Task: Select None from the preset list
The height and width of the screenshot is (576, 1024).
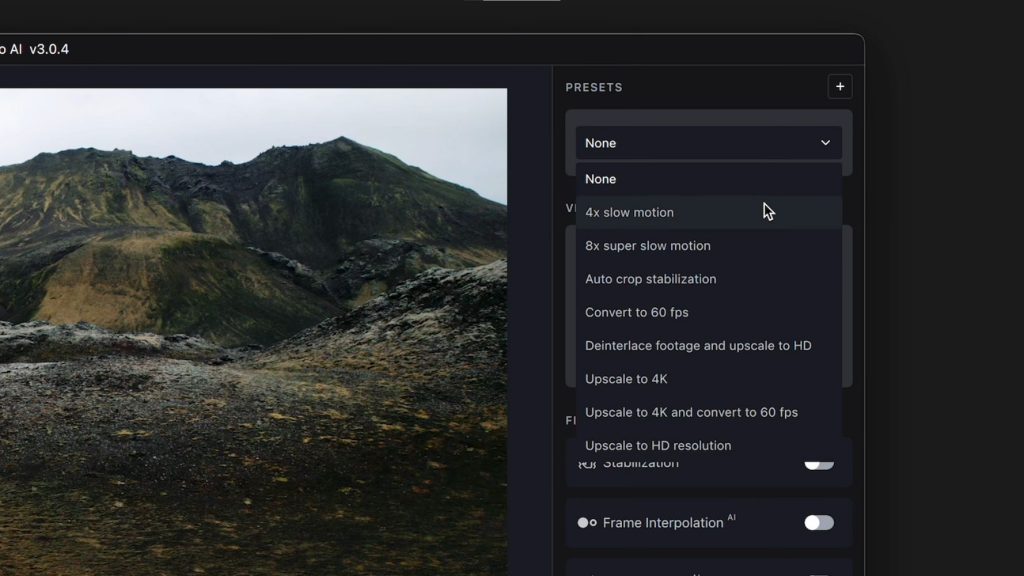Action: [x=709, y=179]
